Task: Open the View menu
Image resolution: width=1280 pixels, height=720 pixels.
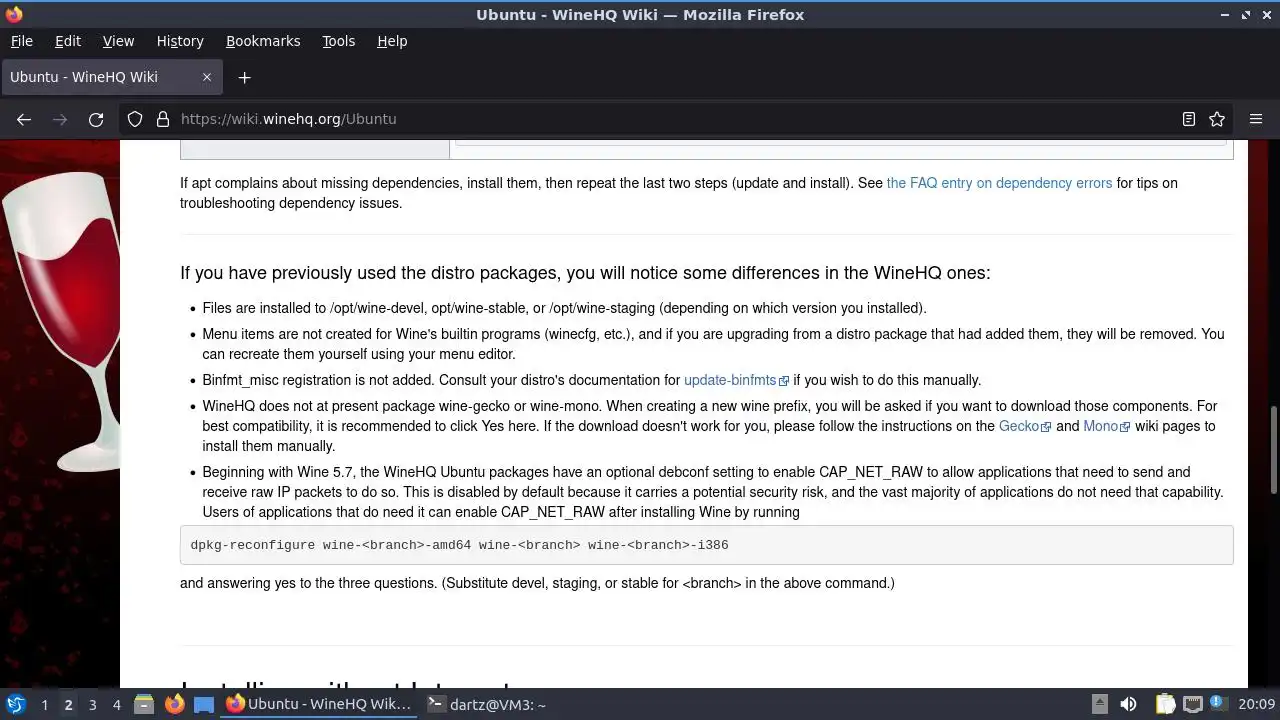Action: click(118, 41)
